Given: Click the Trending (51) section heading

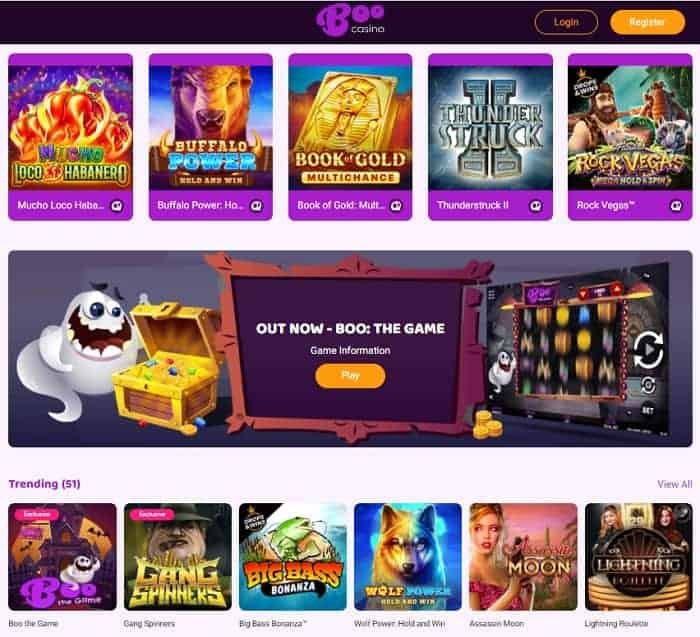Looking at the screenshot, I should (45, 484).
